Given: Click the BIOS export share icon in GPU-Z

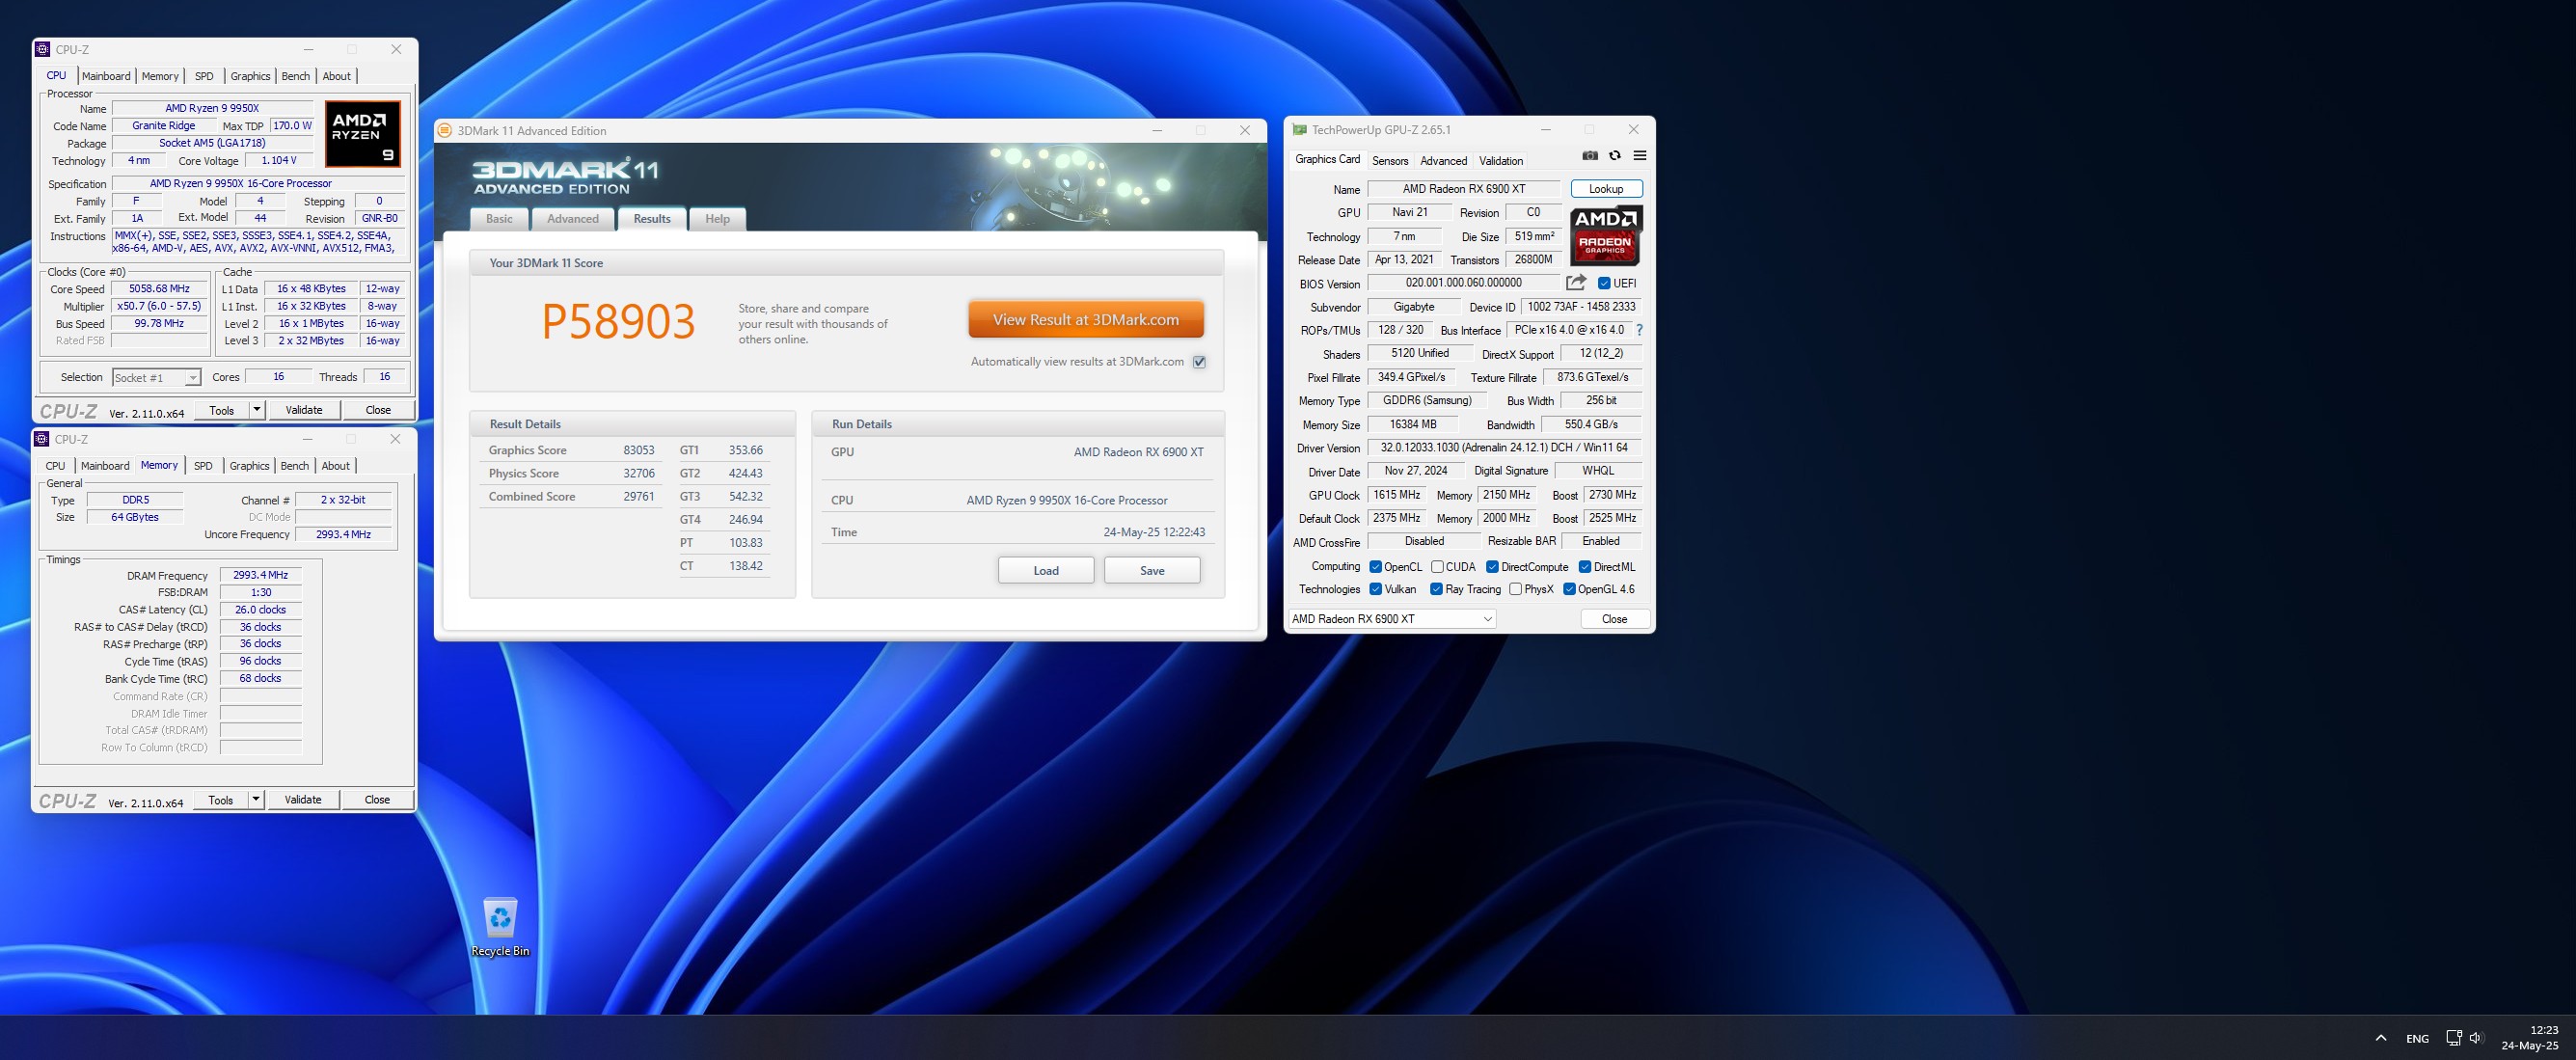Looking at the screenshot, I should 1576,283.
